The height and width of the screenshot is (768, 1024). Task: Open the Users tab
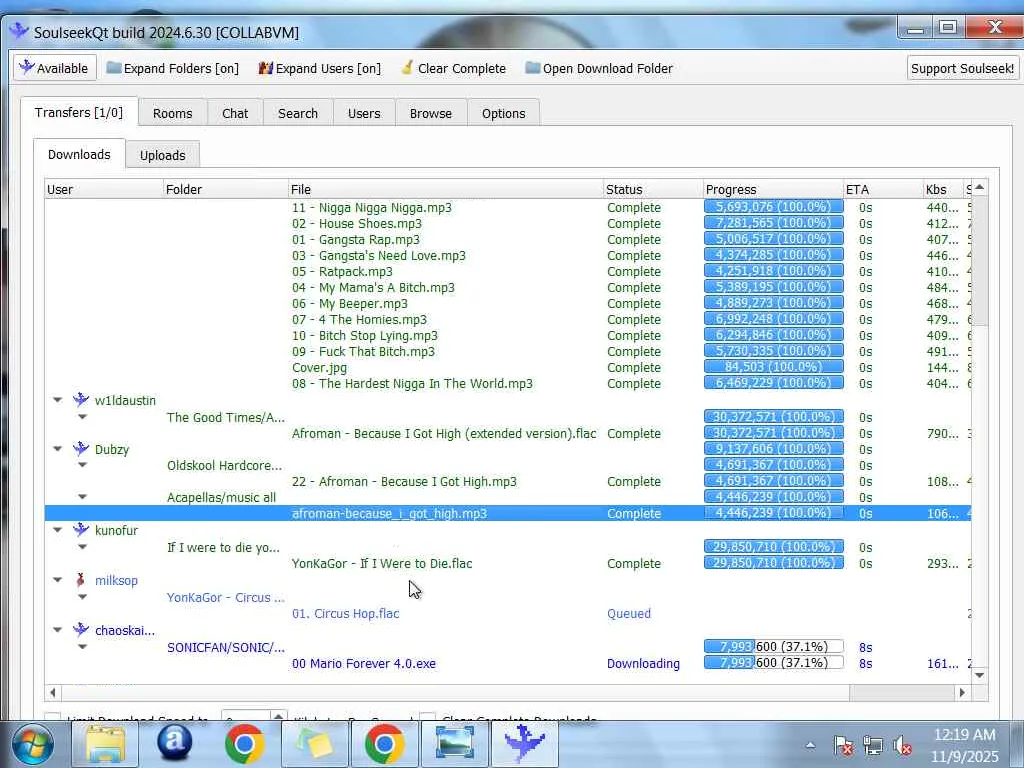[364, 113]
